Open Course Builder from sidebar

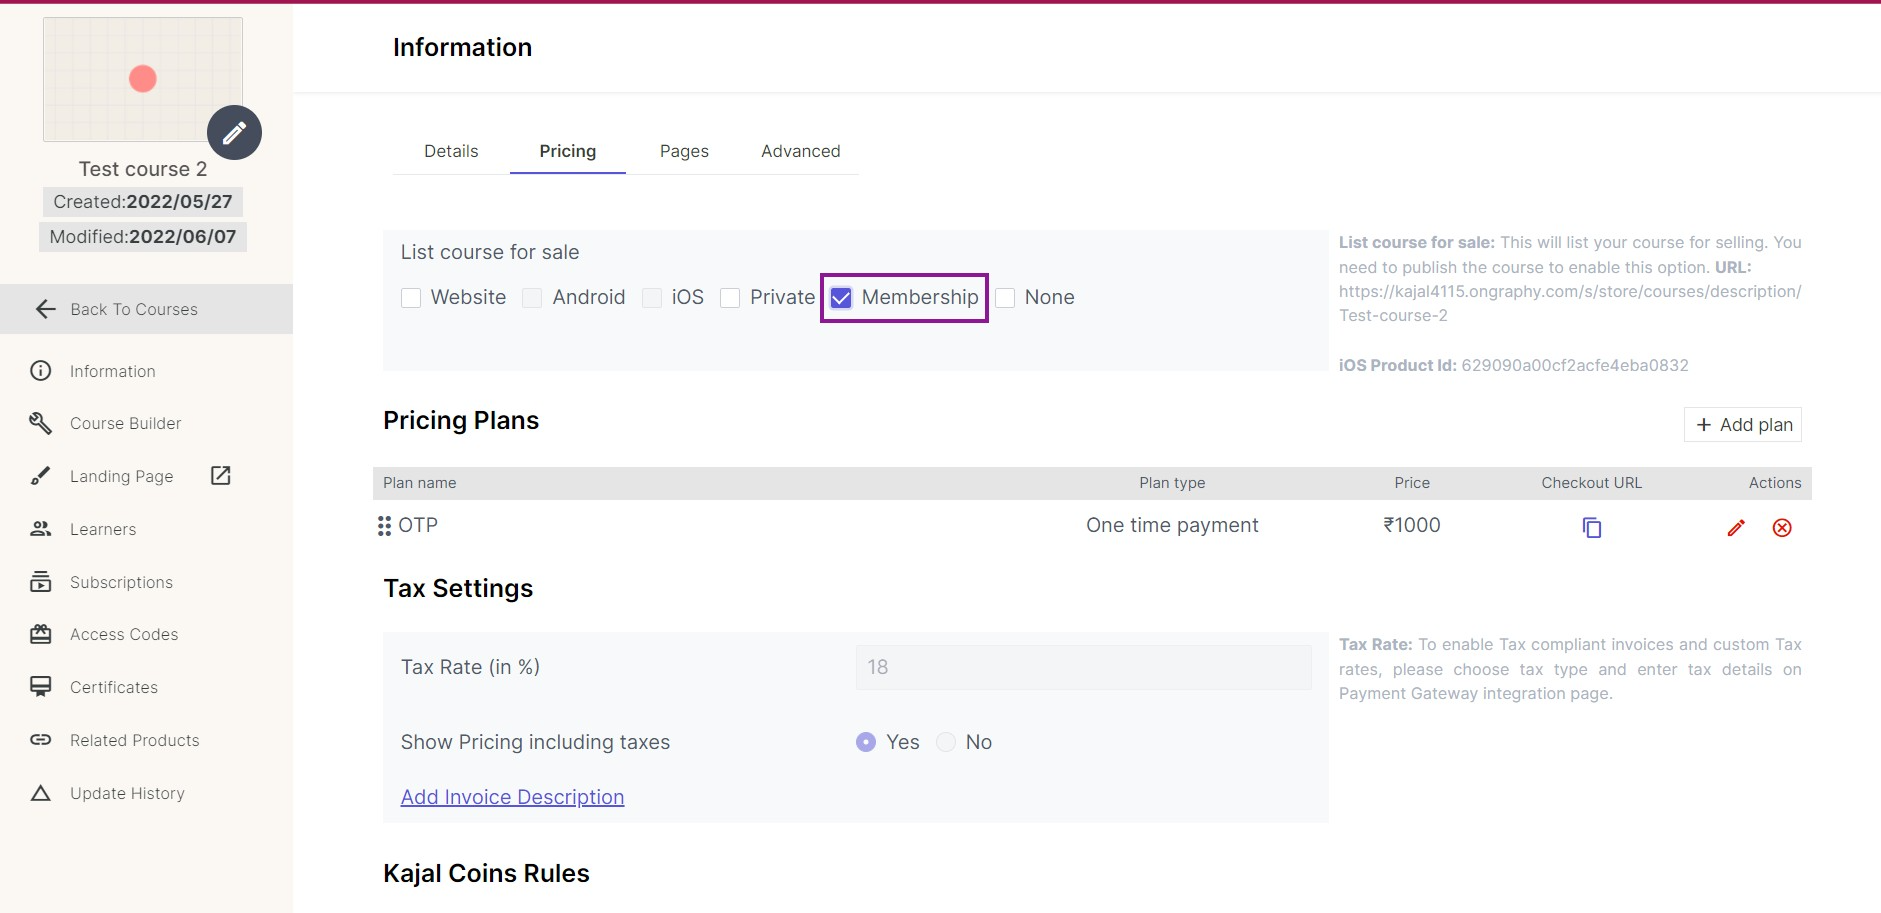[x=125, y=424]
